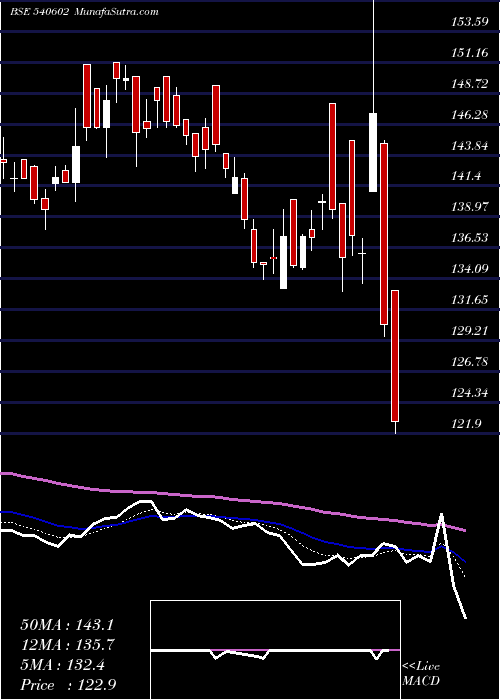
Task: Click the 134.09 price axis label
Action: [x=470, y=269]
